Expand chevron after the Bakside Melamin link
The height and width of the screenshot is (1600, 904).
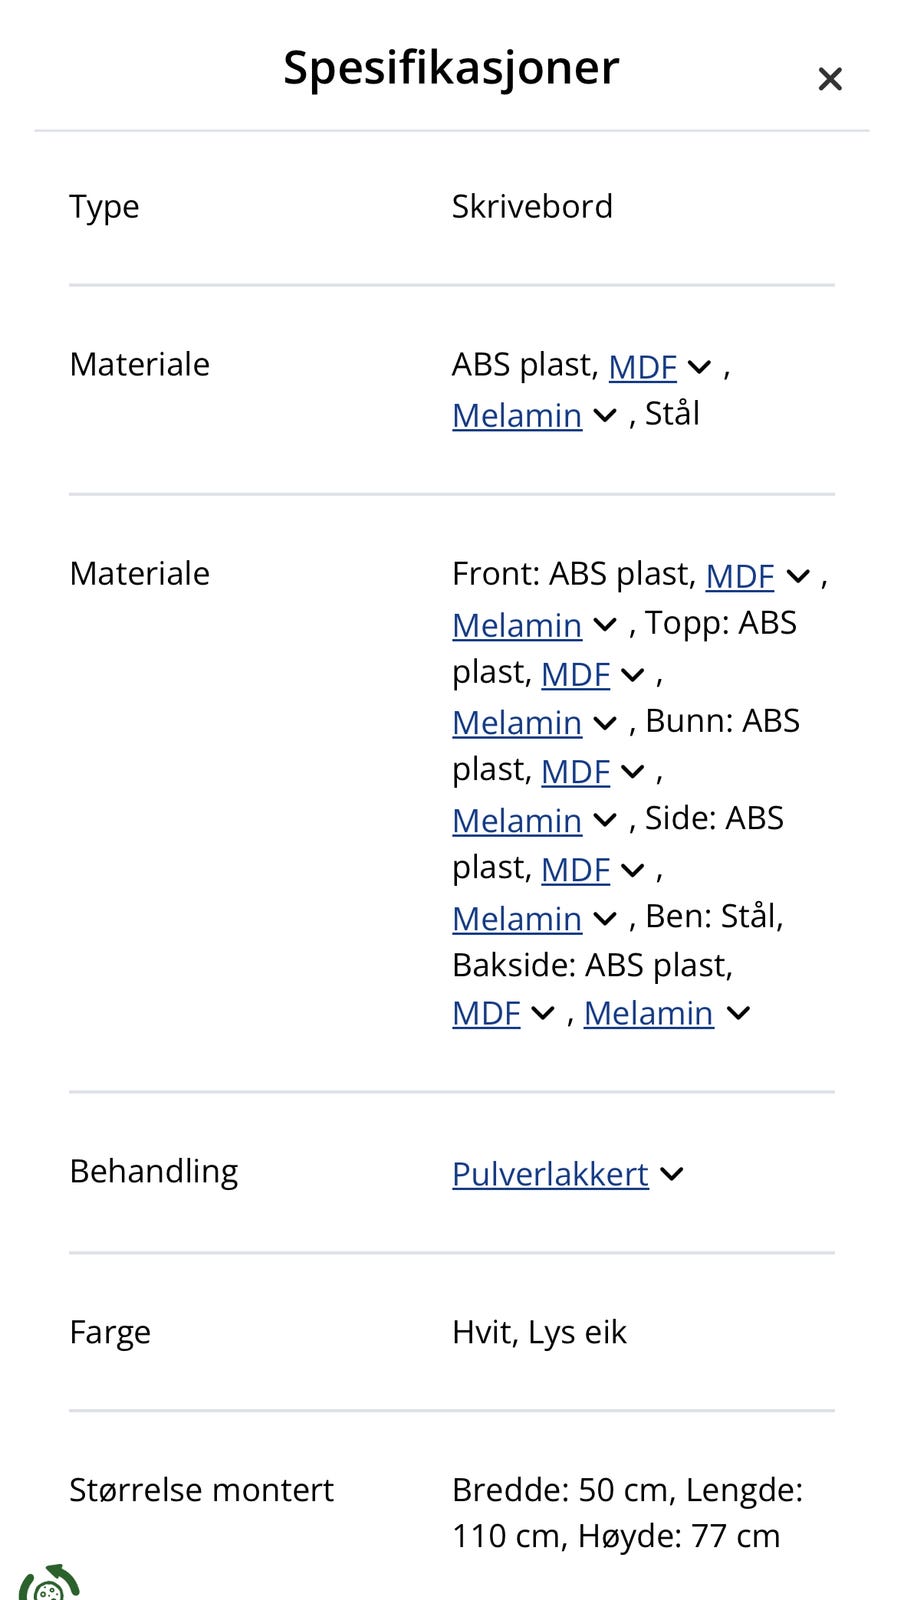[738, 1013]
